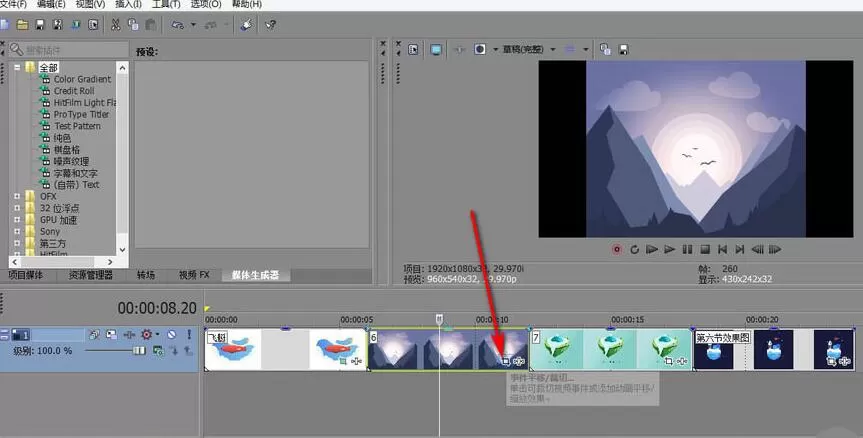
Task: Click the split screen view icon
Action: (480, 50)
